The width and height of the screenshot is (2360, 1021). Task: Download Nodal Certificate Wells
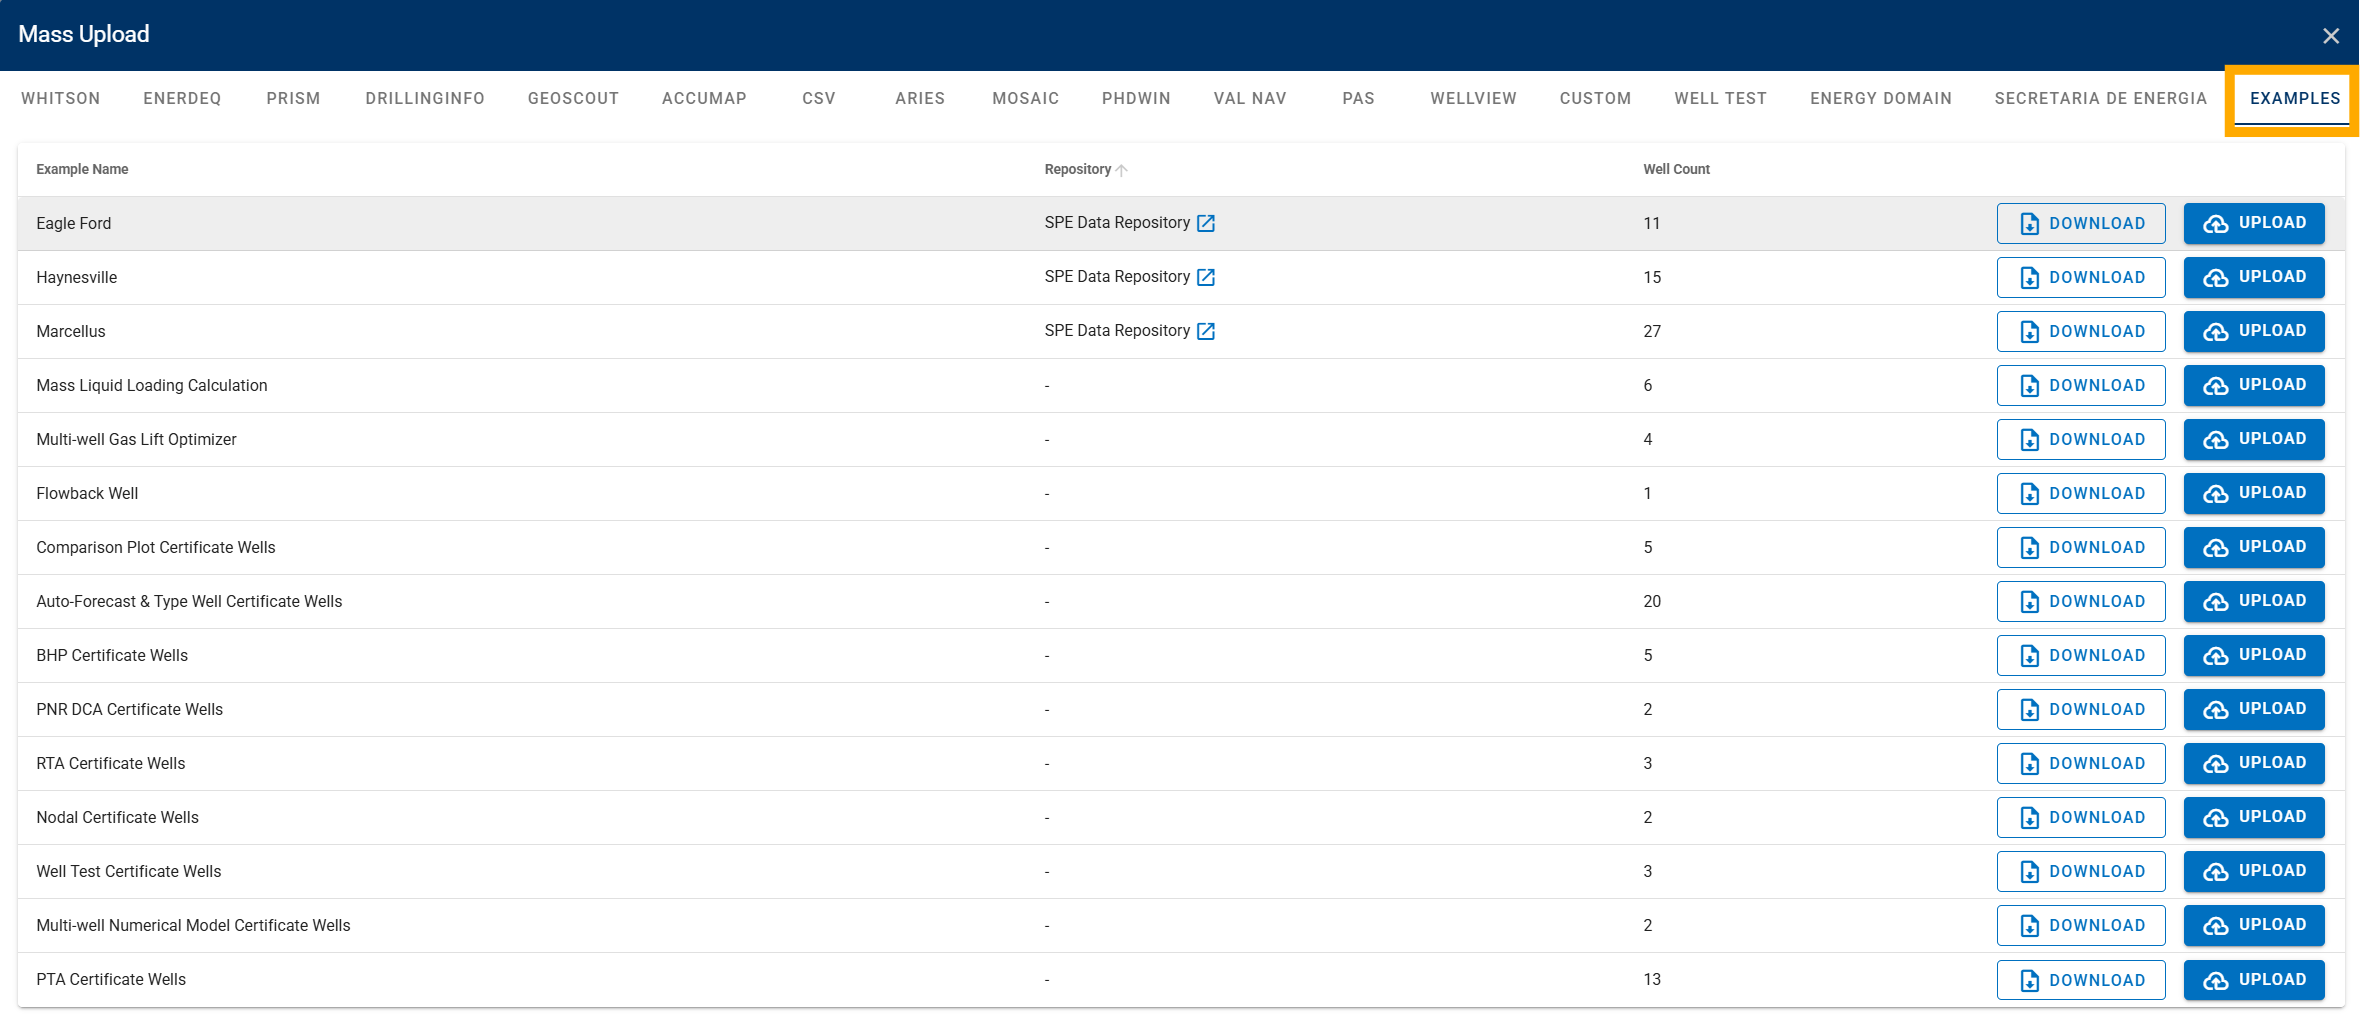[2081, 817]
